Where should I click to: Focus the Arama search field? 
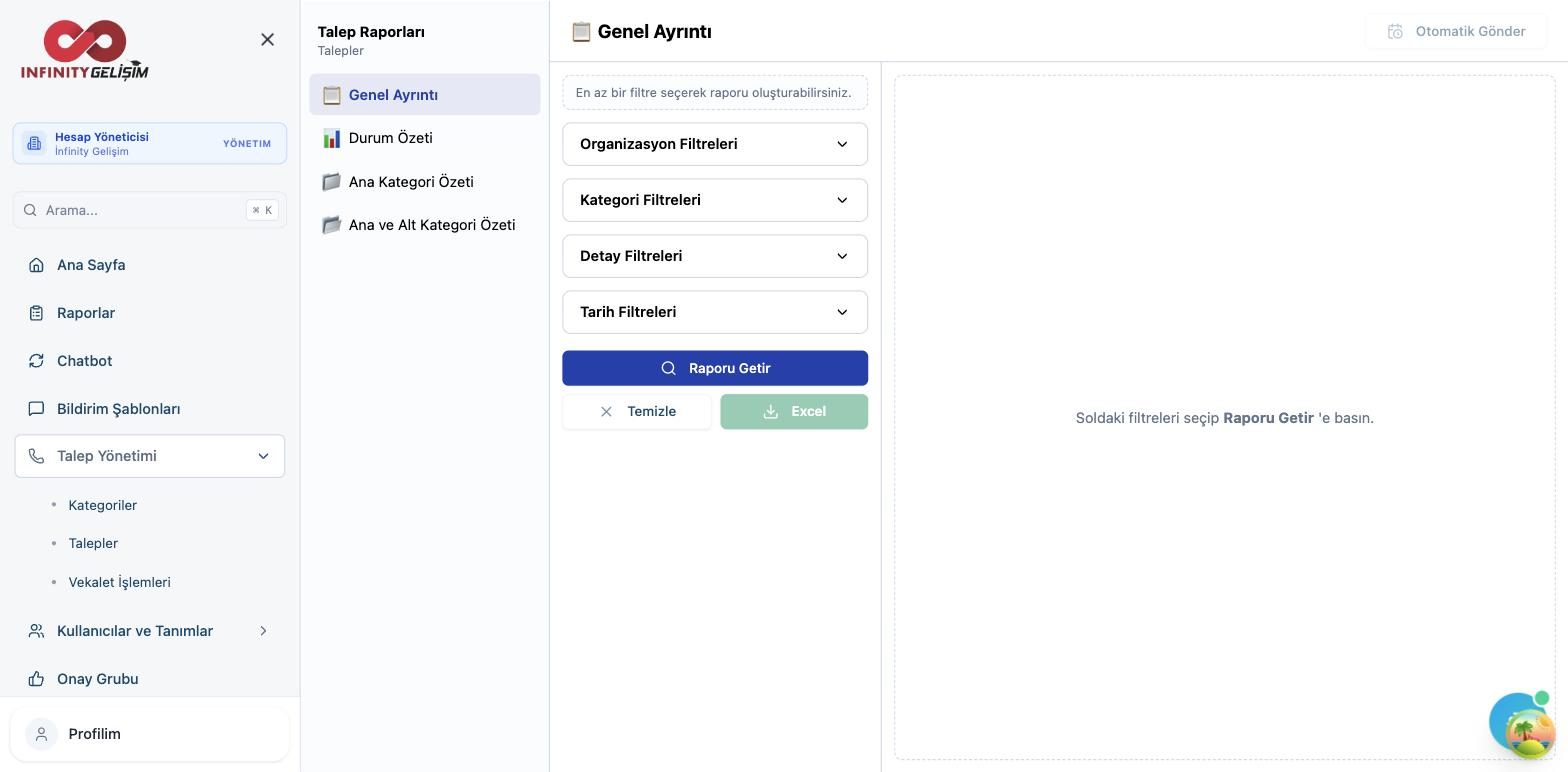tap(150, 210)
